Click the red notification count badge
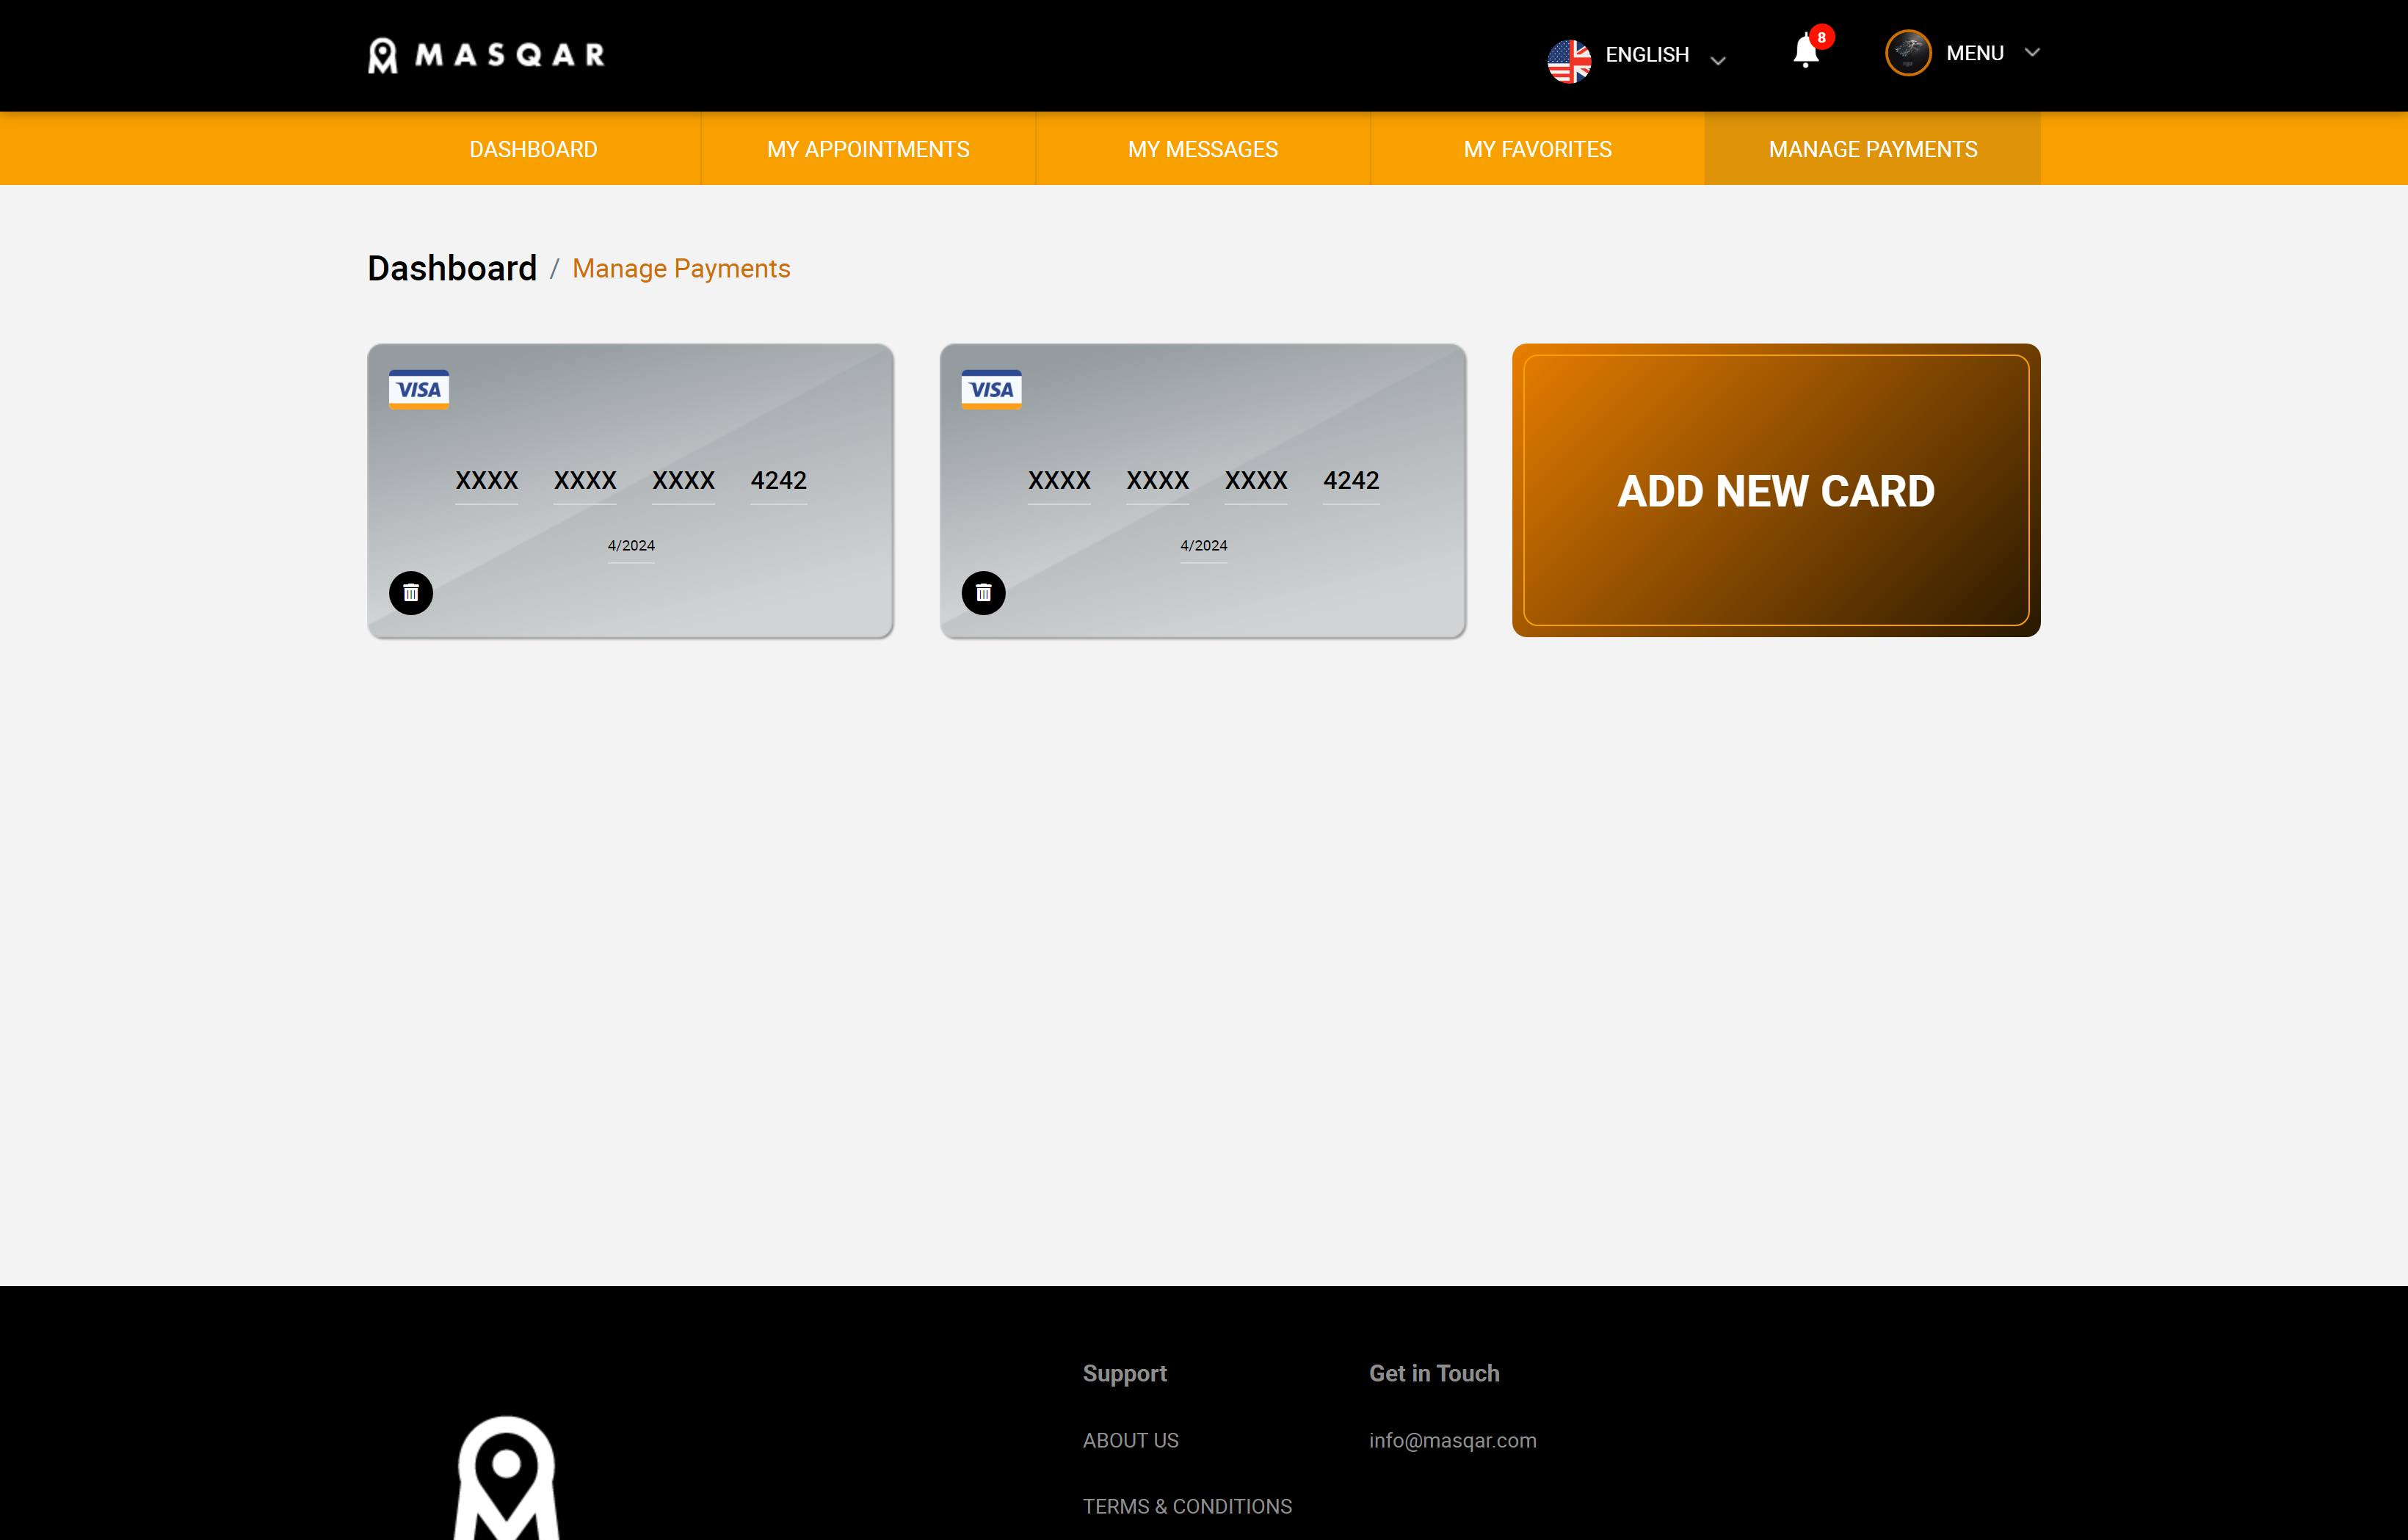 (x=1821, y=37)
